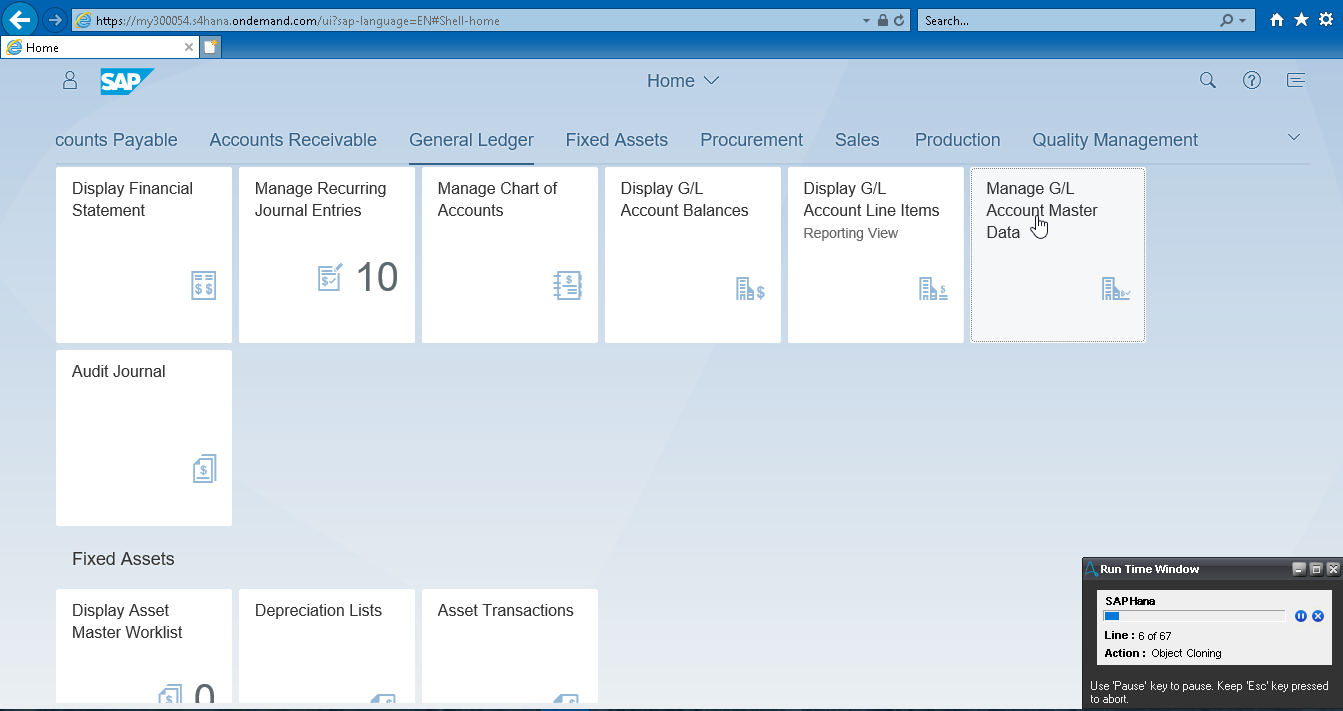Image resolution: width=1343 pixels, height=711 pixels.
Task: Click the browser back arrow button
Action: 20,20
